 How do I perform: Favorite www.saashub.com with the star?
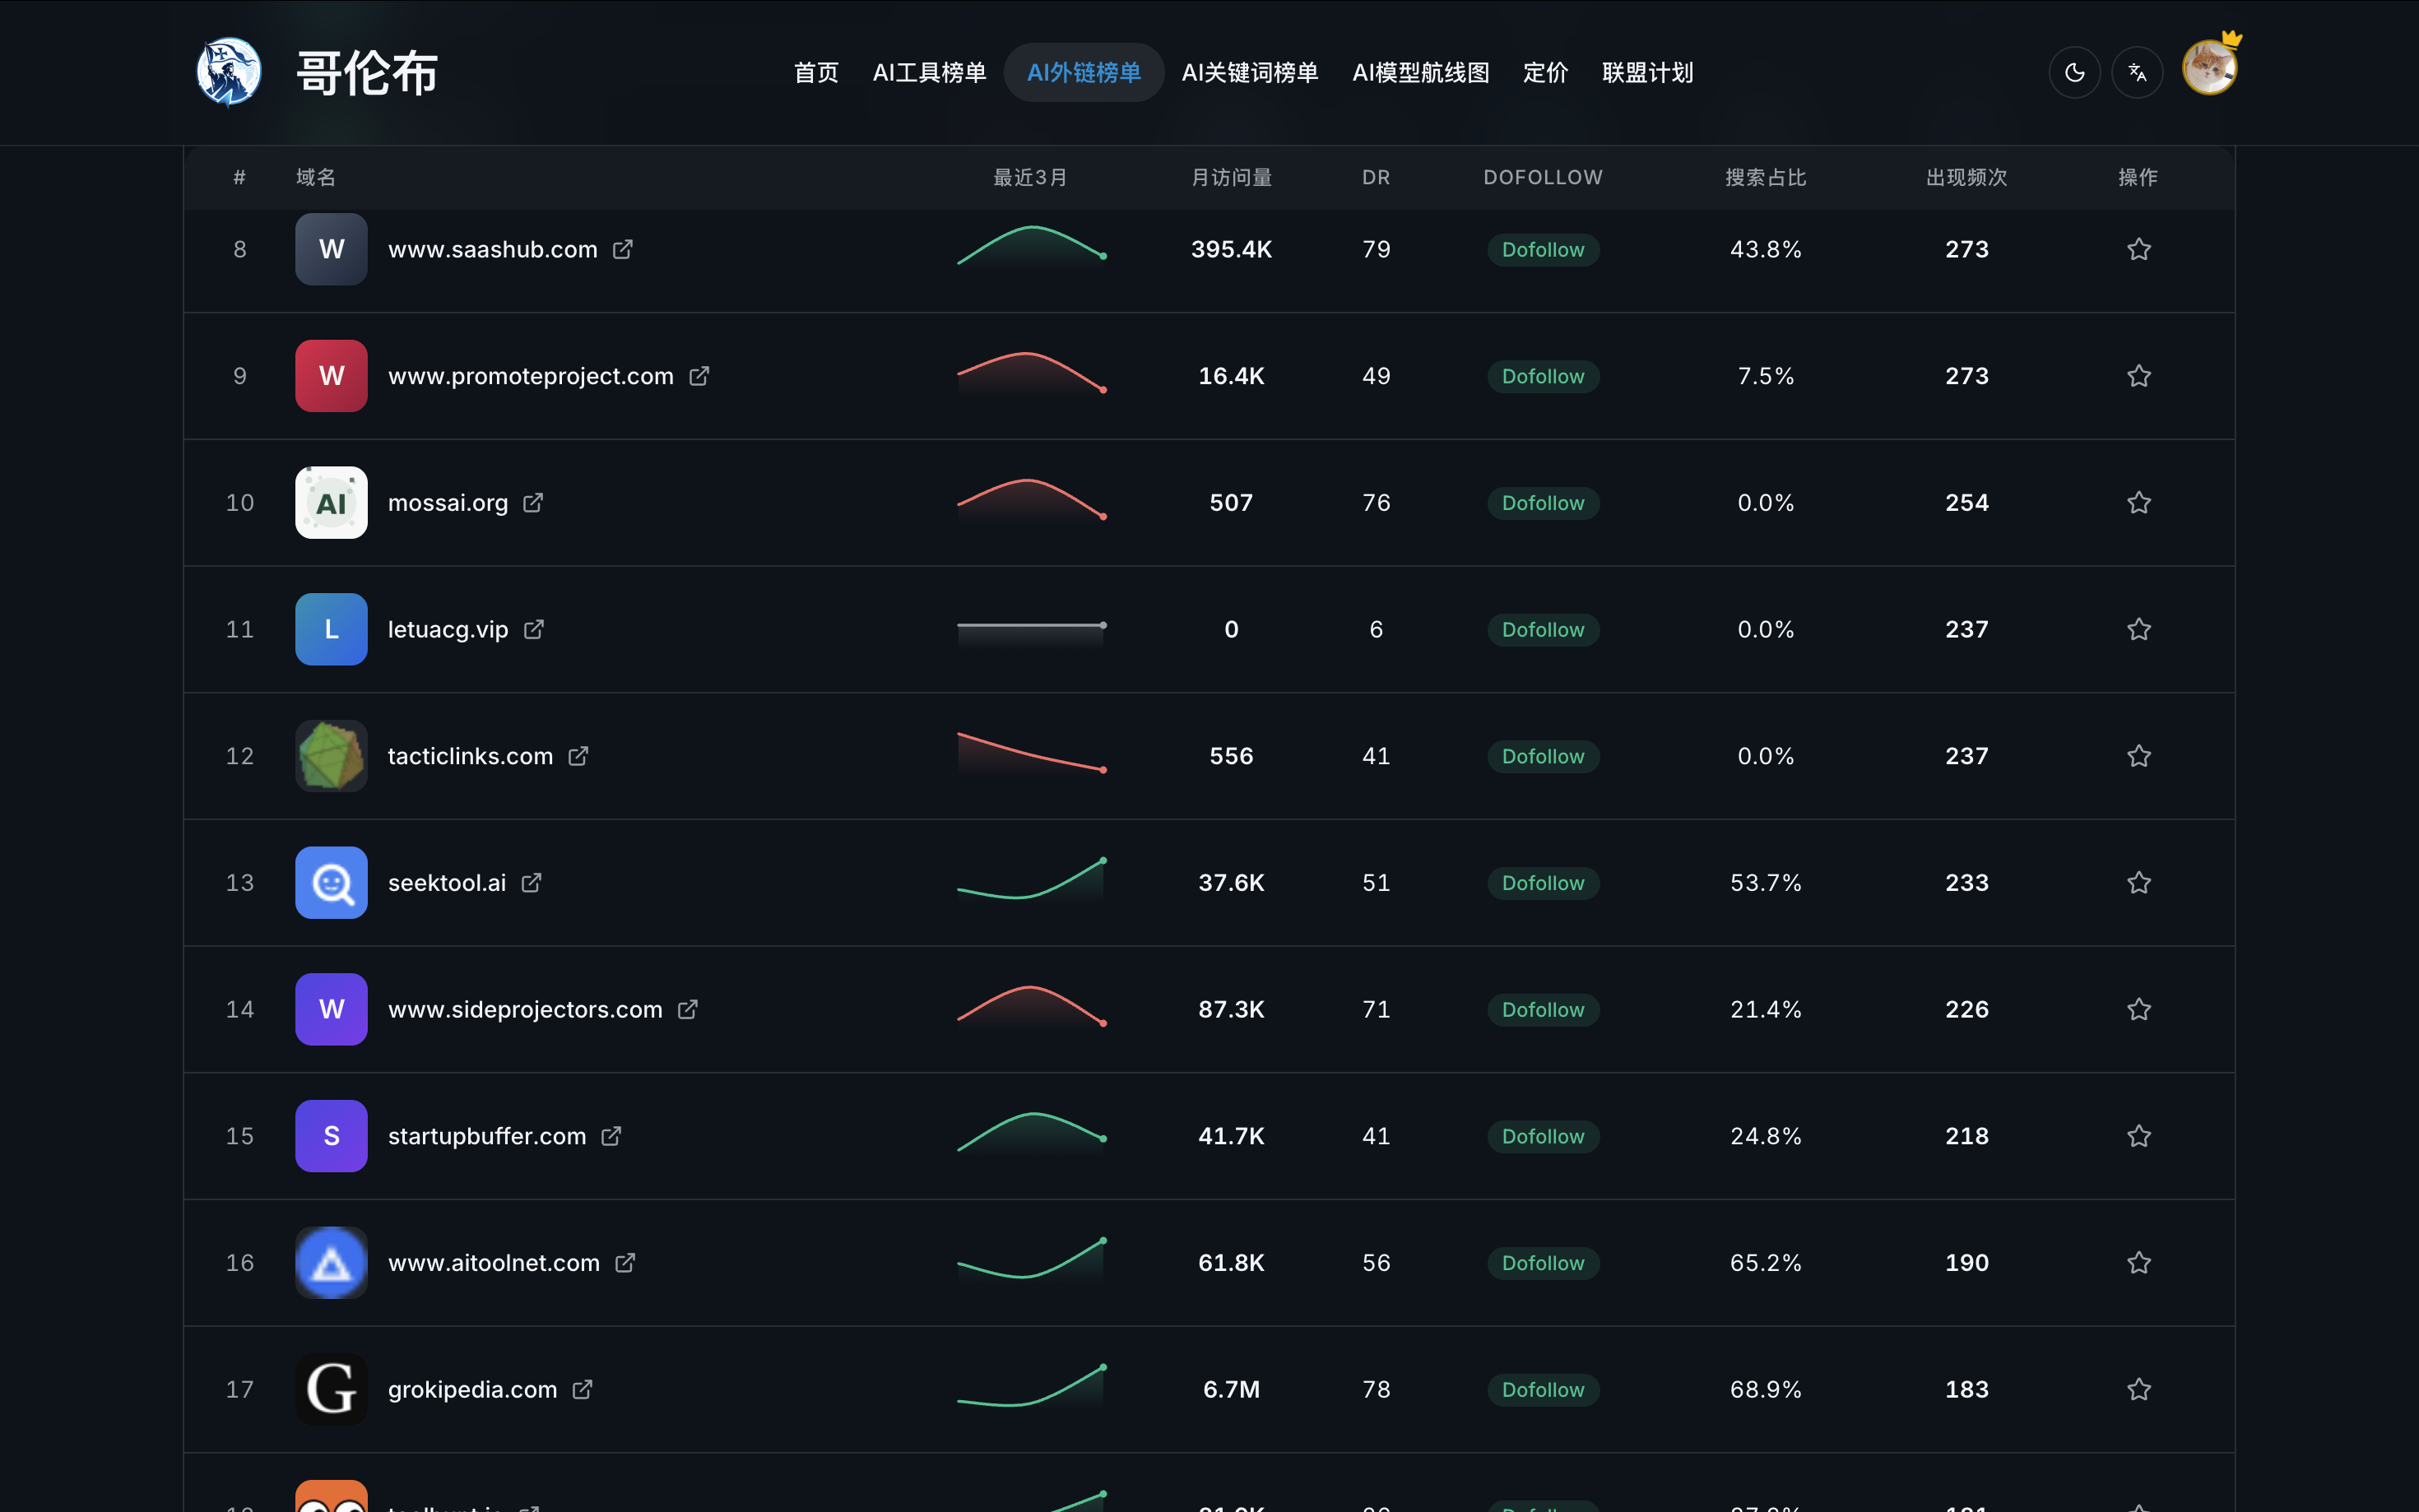point(2138,249)
